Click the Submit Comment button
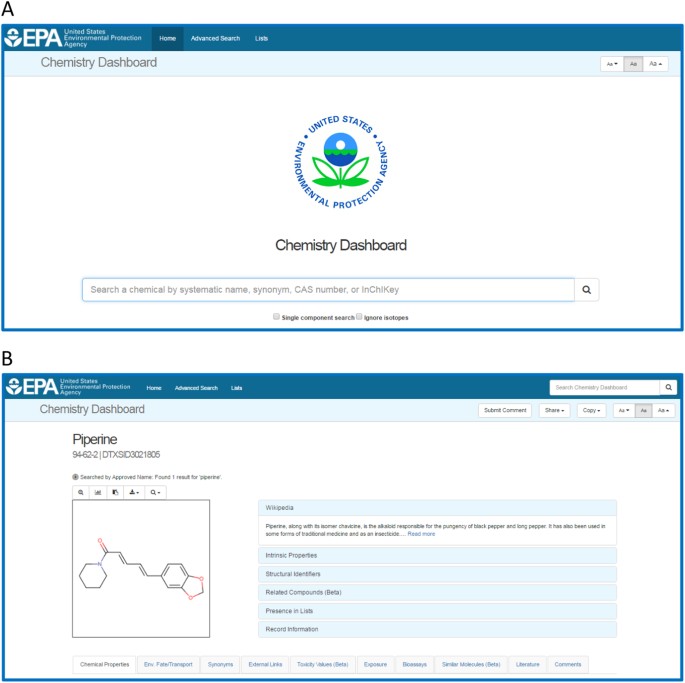Image resolution: width=685 pixels, height=683 pixels. pos(505,410)
